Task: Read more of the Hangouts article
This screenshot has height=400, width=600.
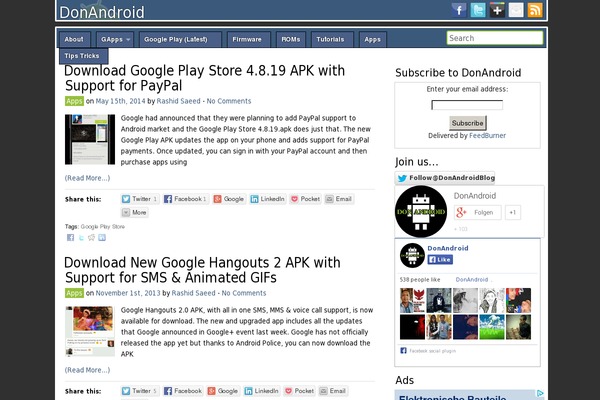Action: click(87, 370)
